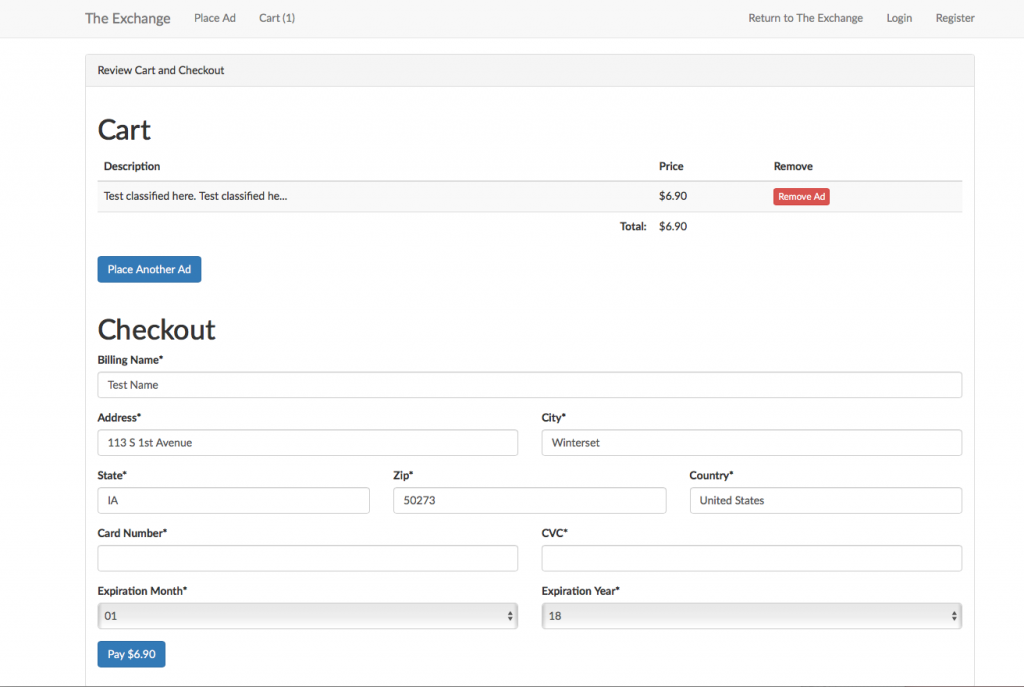Click the CVC* label
Screen dimensions: 1024x687
point(554,534)
